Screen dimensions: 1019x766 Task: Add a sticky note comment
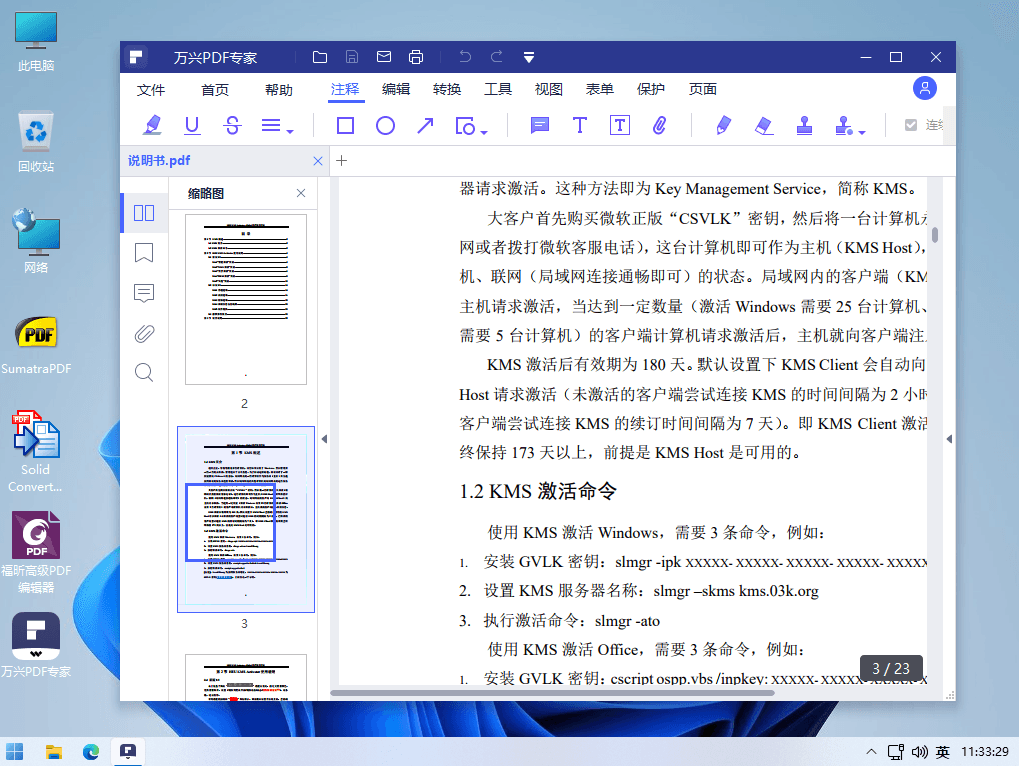click(539, 125)
